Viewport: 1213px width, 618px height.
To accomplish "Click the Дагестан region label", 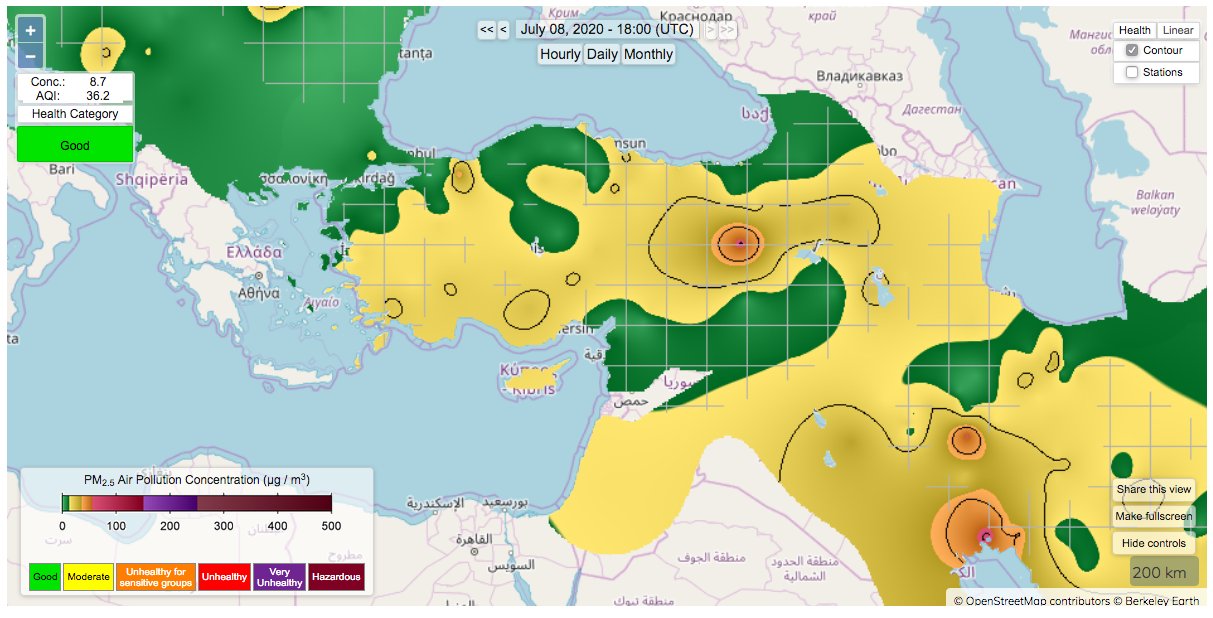I will click(x=931, y=109).
